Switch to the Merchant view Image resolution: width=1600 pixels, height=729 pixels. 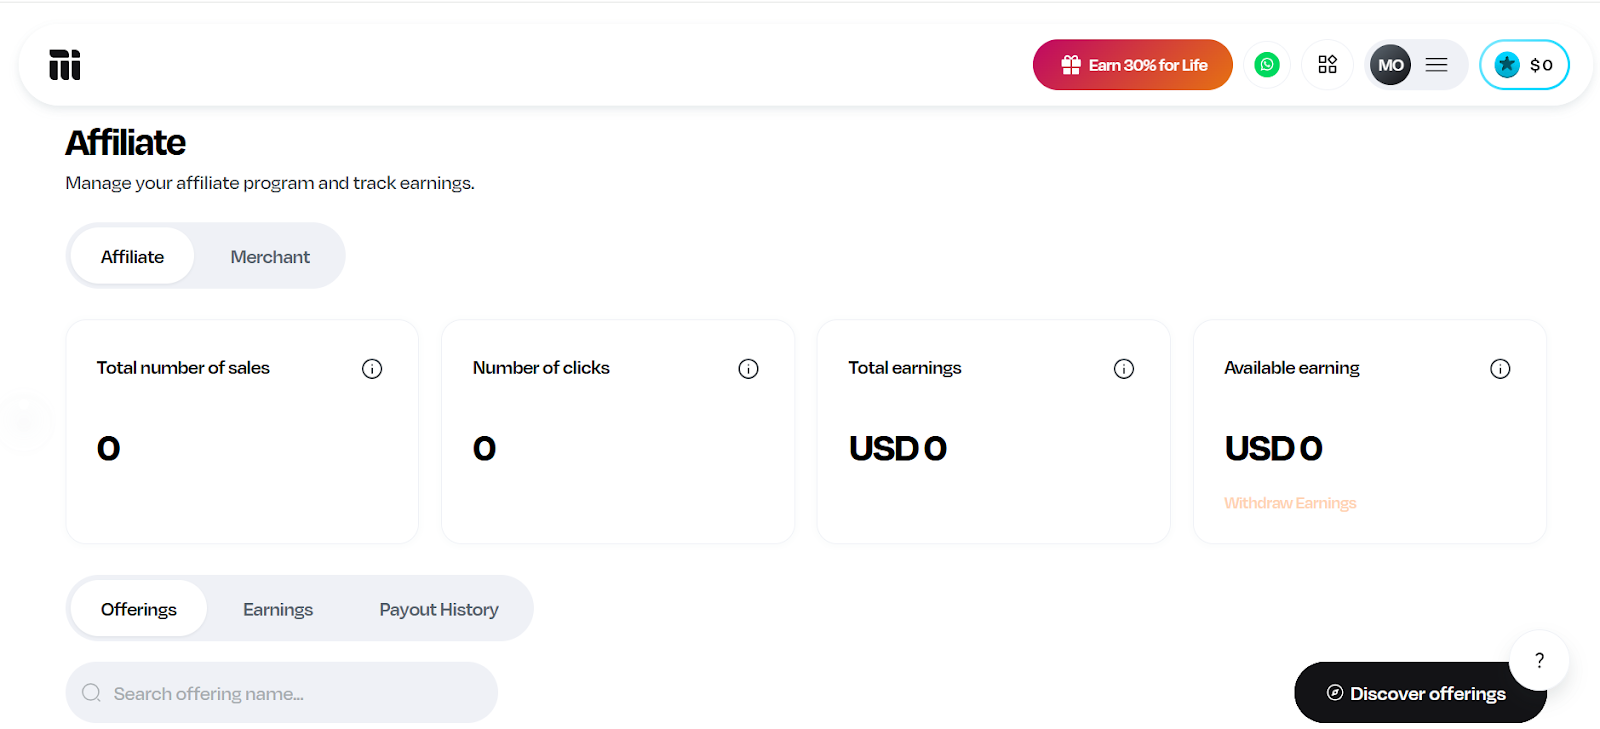tap(269, 256)
